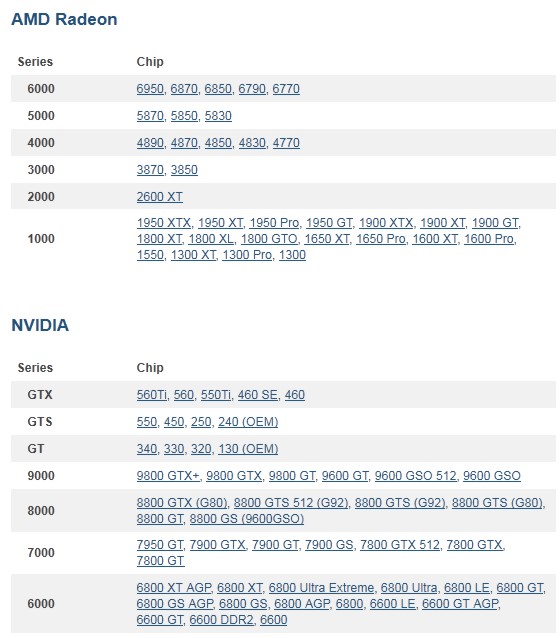
Task: Open the 1950 XTX chip link
Action: 164,223
